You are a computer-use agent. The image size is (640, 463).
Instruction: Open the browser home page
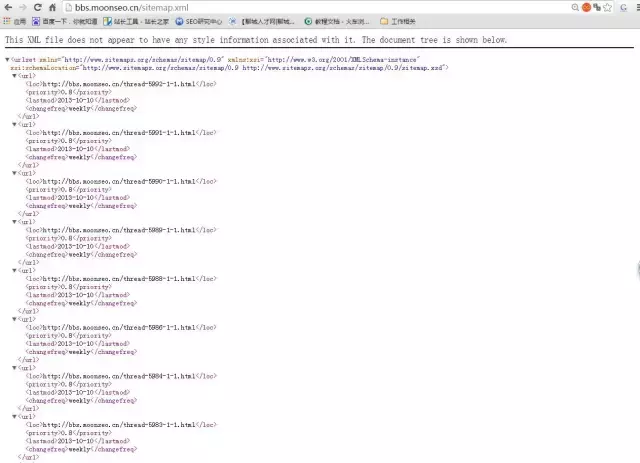(52, 7)
